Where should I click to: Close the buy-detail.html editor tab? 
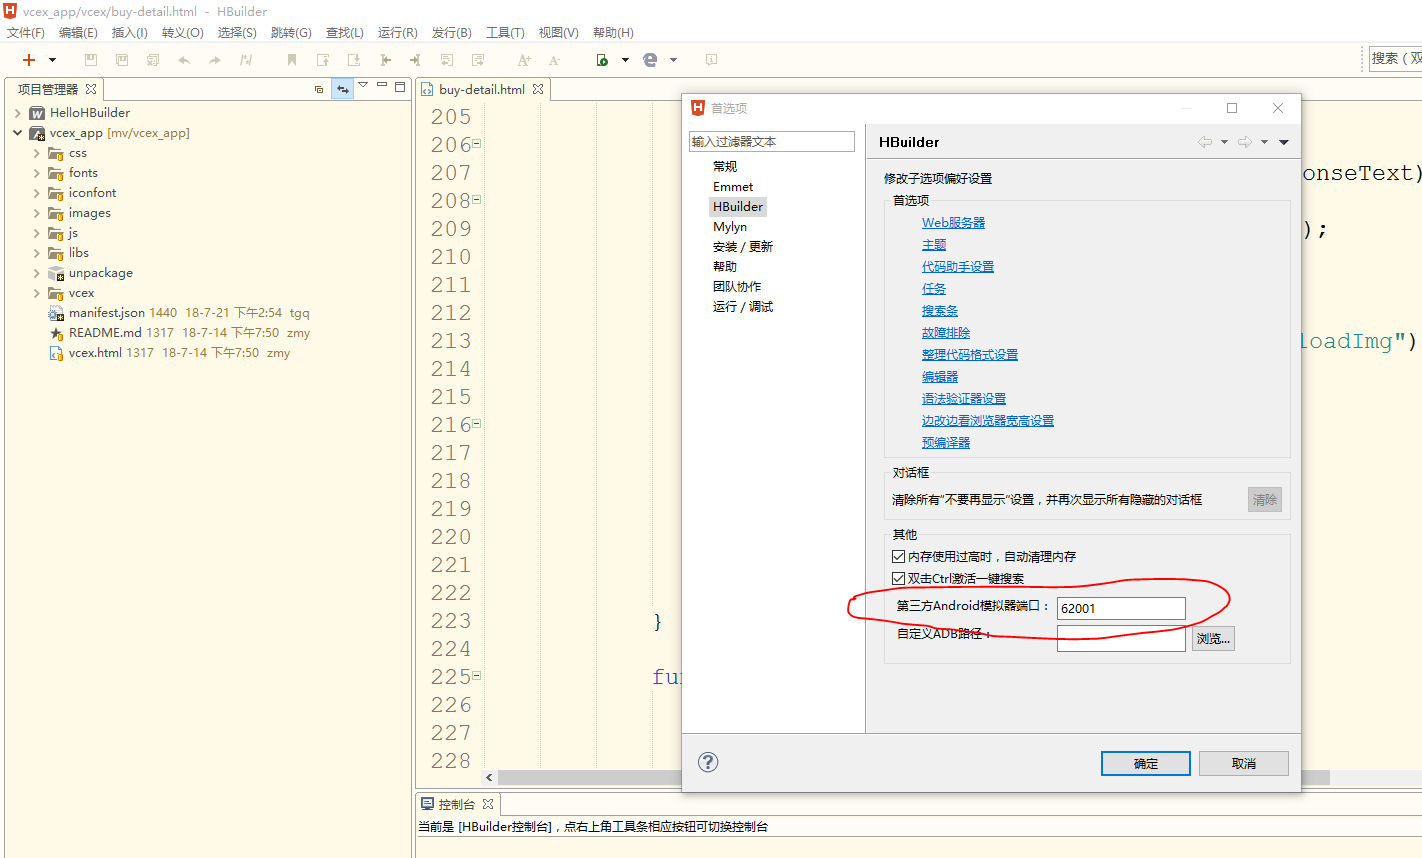coord(538,89)
